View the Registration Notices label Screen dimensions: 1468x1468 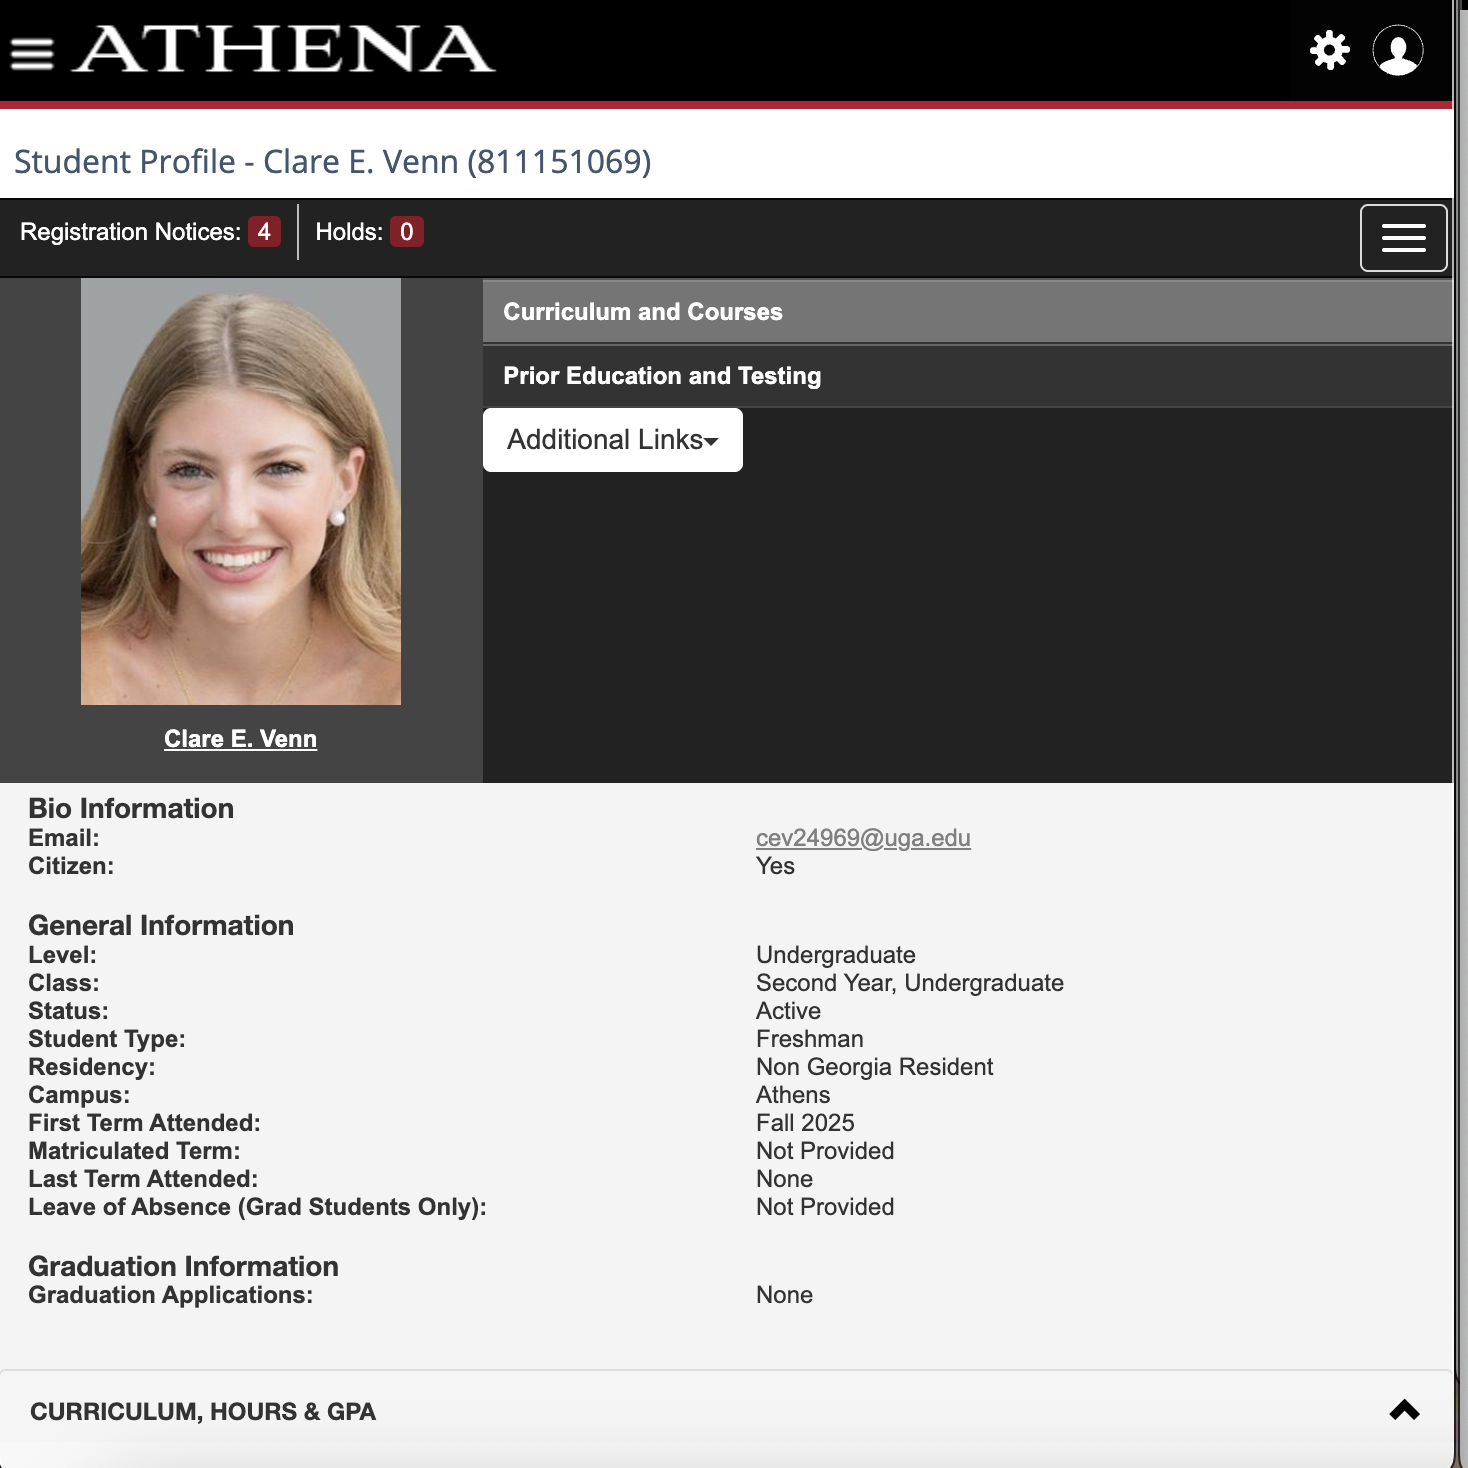130,232
